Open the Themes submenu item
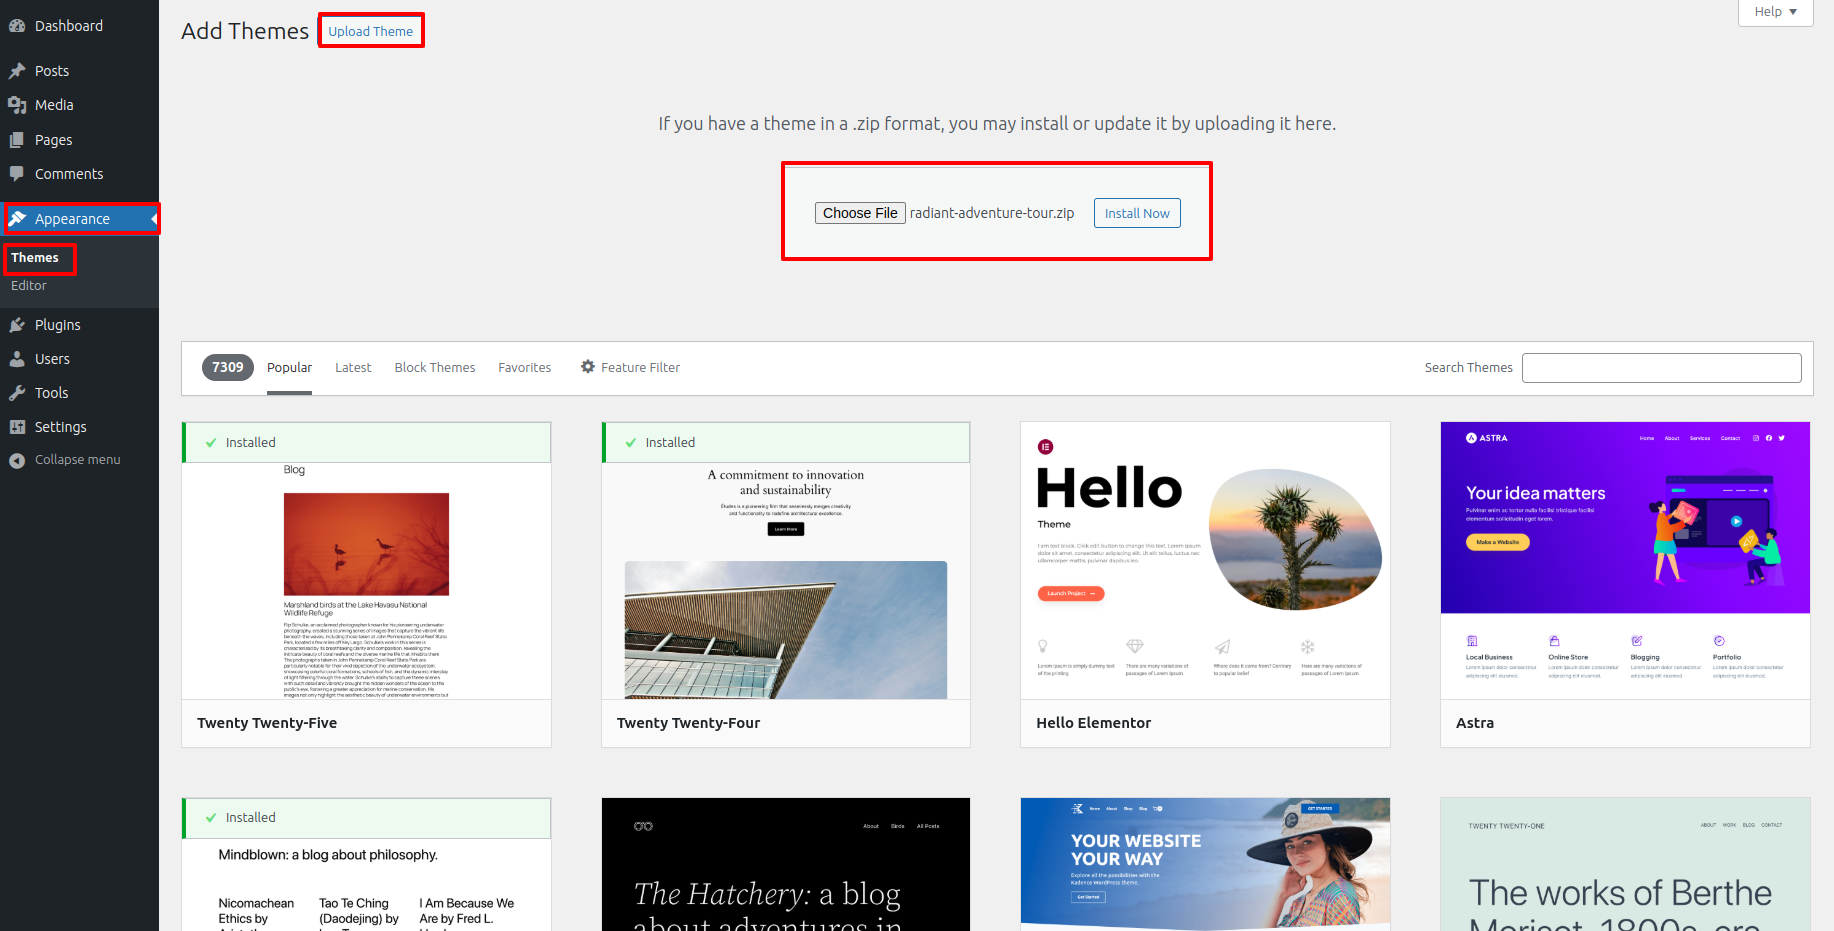The height and width of the screenshot is (931, 1834). pos(35,258)
